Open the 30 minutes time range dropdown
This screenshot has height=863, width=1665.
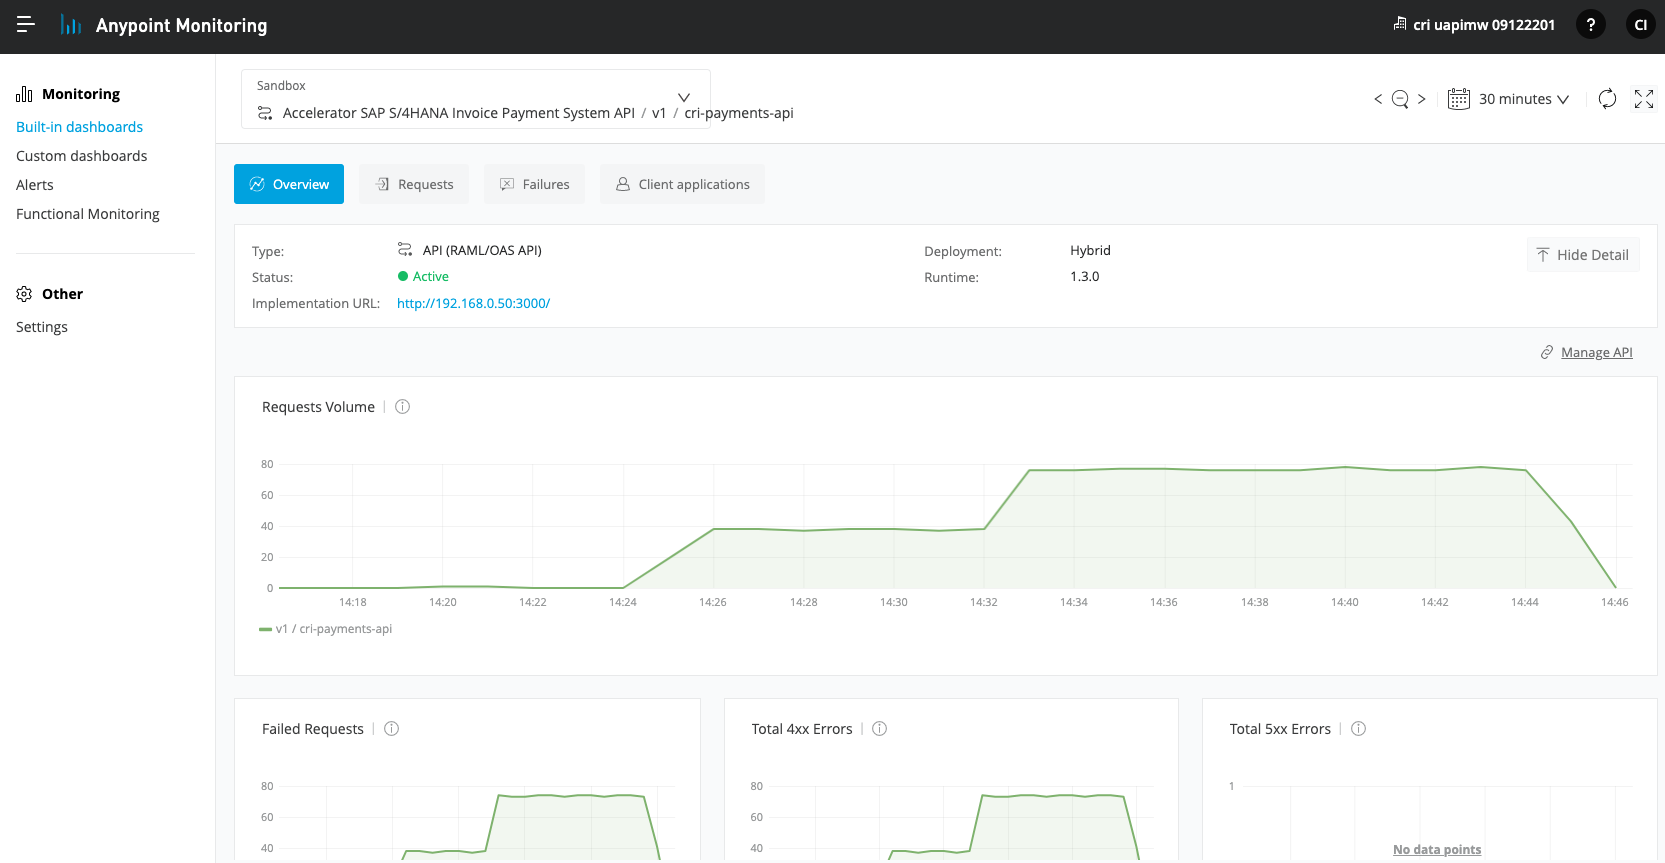coord(1524,99)
